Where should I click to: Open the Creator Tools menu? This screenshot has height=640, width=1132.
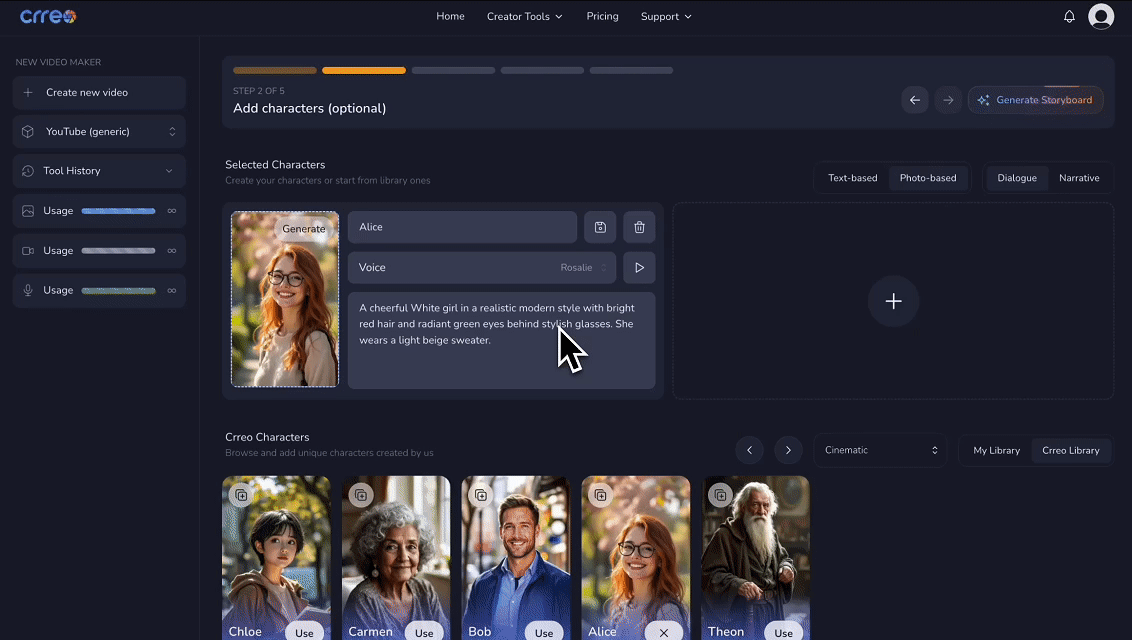(x=524, y=17)
